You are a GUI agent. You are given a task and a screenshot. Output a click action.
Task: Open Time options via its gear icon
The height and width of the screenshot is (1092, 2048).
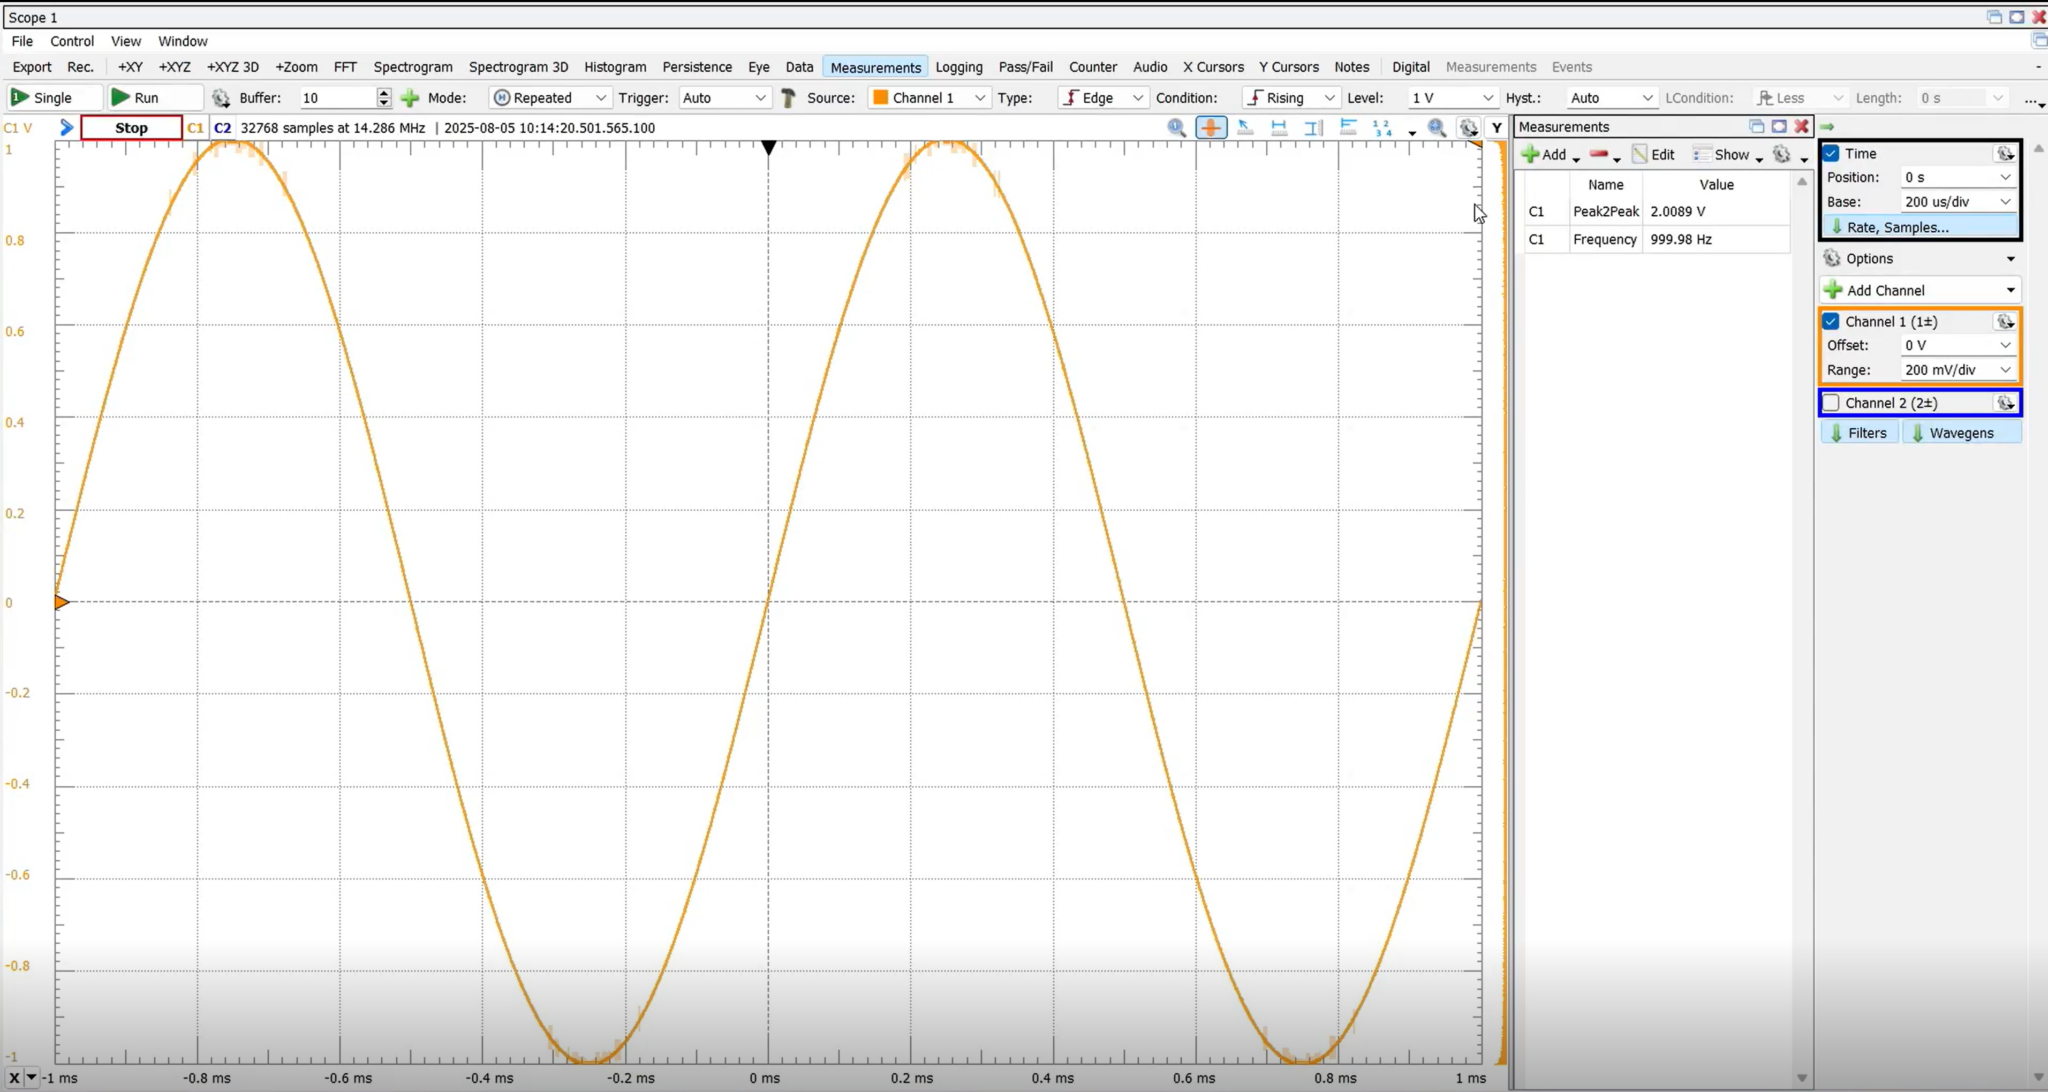click(x=2006, y=153)
